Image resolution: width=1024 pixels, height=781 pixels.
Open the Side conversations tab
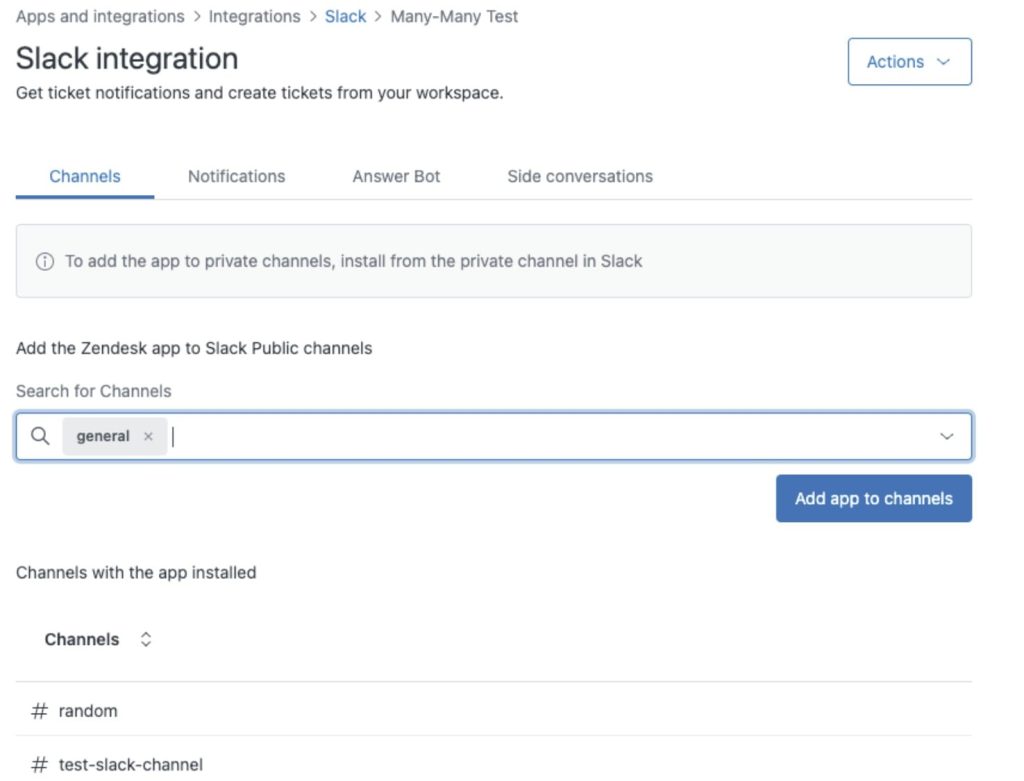click(x=580, y=176)
